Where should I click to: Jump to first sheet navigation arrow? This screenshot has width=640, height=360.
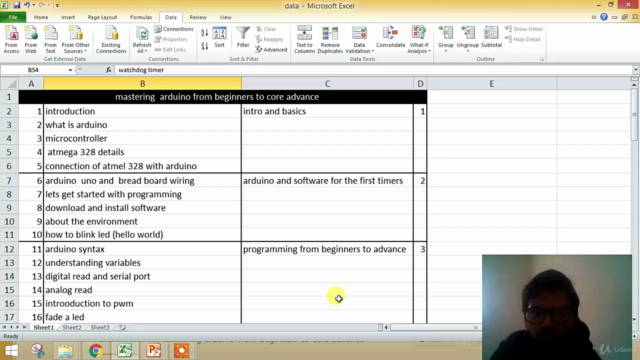4,327
